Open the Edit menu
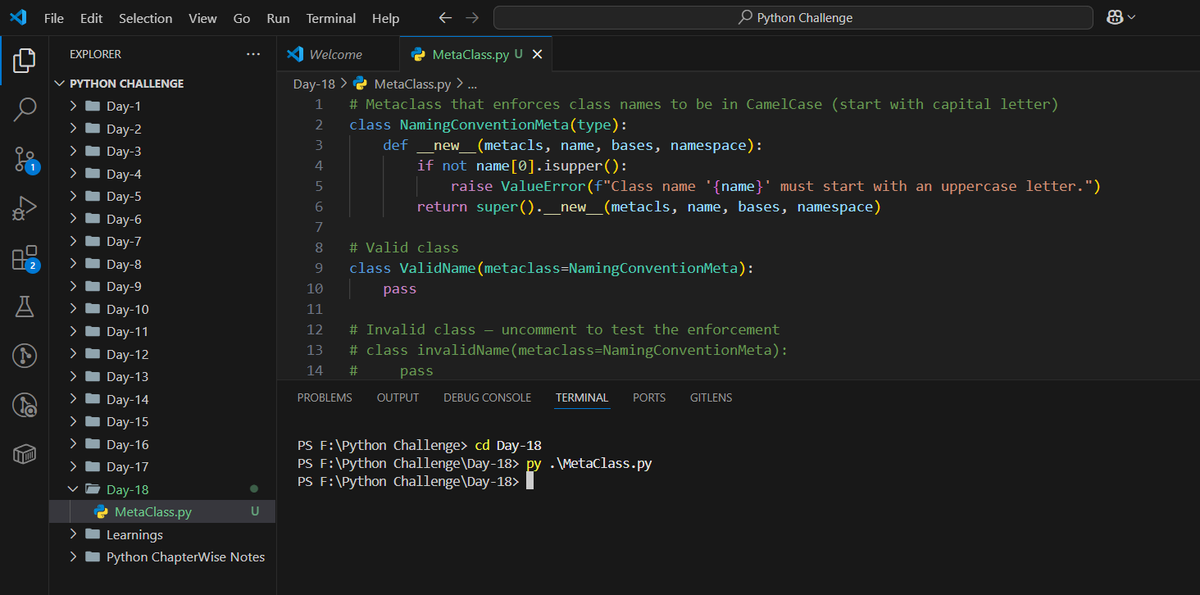The width and height of the screenshot is (1200, 595). 91,18
